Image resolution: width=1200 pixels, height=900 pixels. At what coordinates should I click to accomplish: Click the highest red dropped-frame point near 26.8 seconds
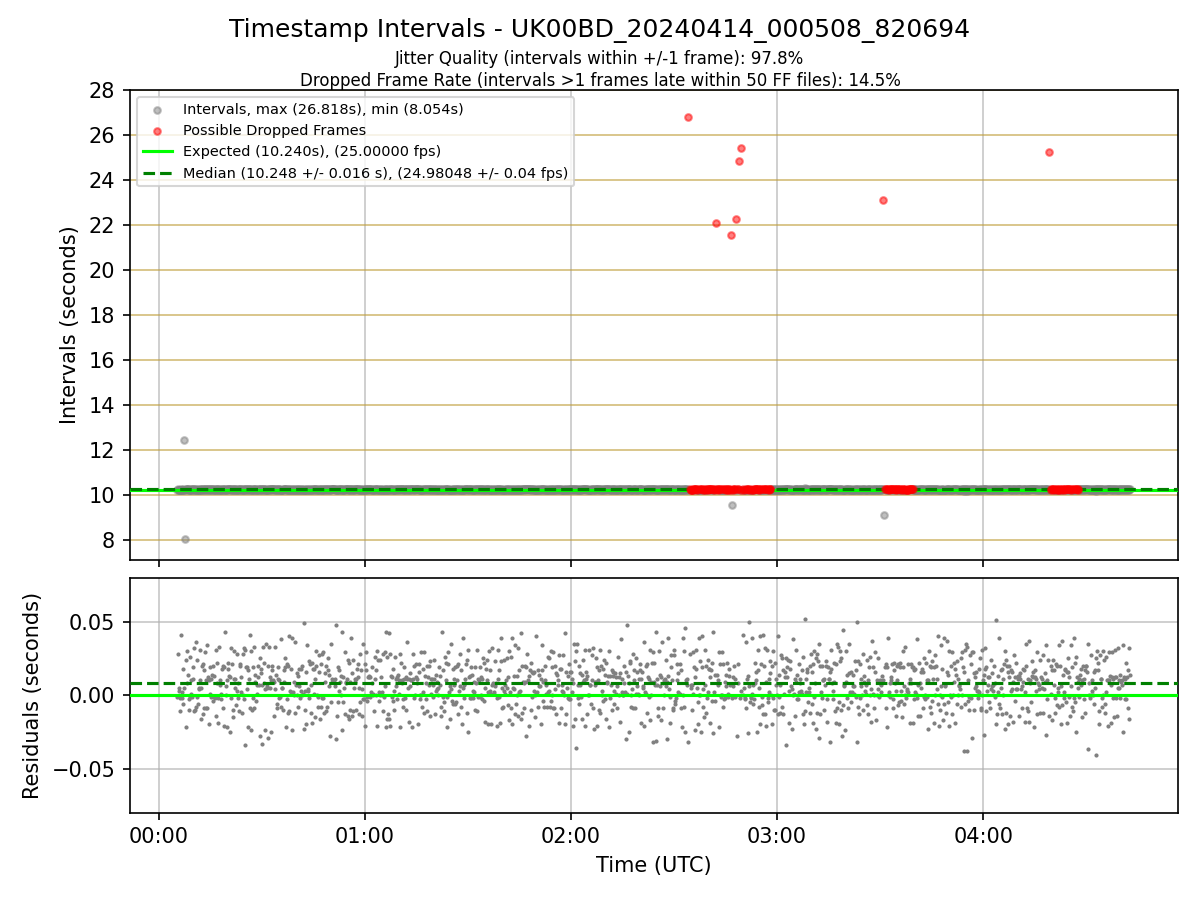tap(688, 117)
